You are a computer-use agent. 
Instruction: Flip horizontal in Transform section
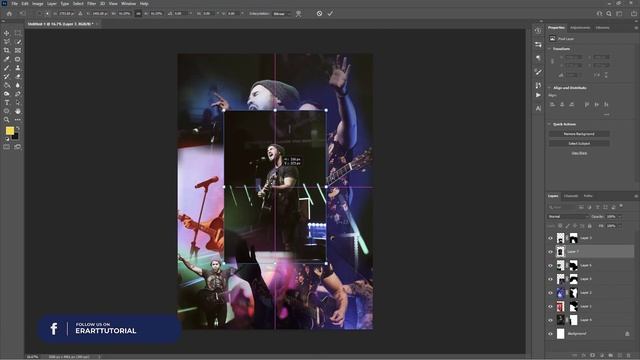[596, 75]
